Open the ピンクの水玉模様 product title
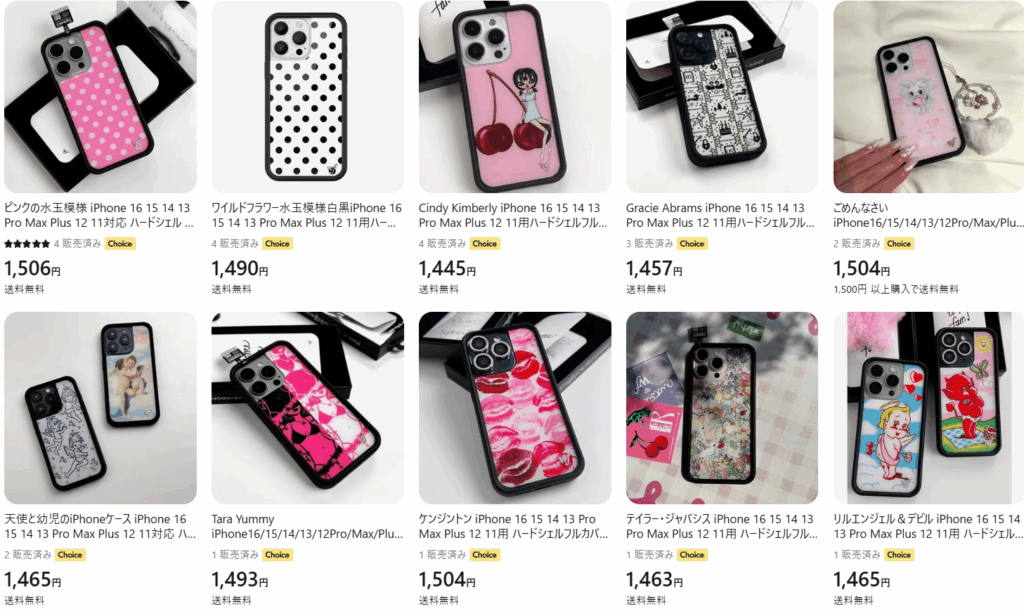The width and height of the screenshot is (1024, 611). [x=99, y=215]
